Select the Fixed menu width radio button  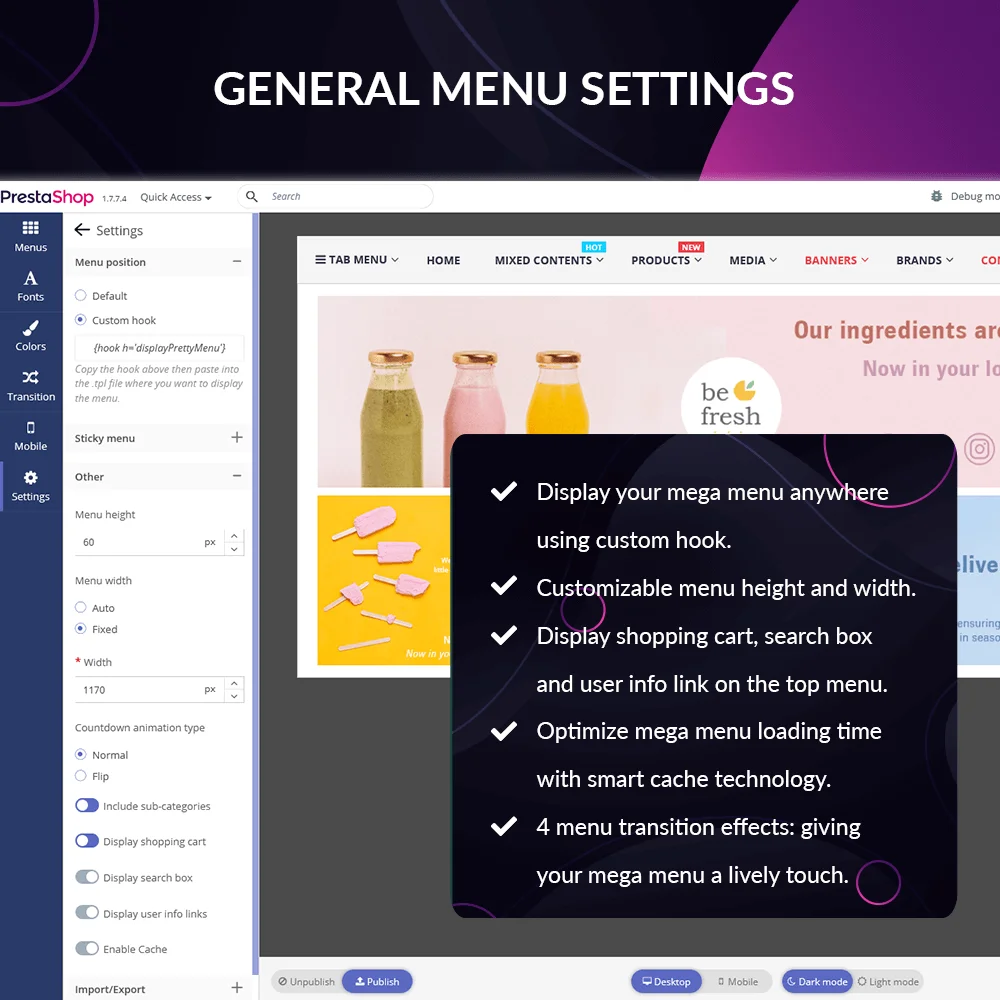coord(83,629)
